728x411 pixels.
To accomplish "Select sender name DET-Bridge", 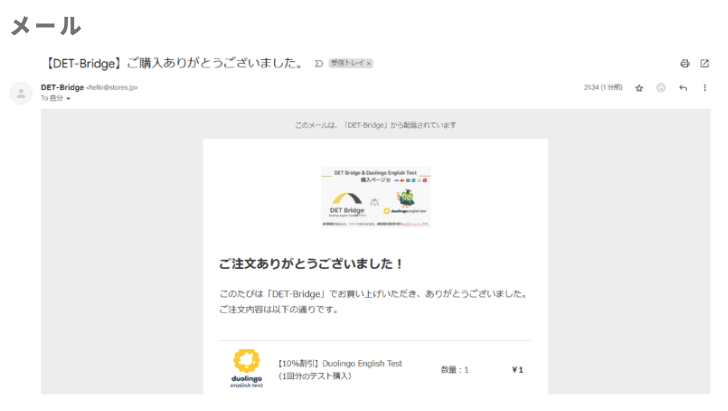I will click(x=62, y=87).
